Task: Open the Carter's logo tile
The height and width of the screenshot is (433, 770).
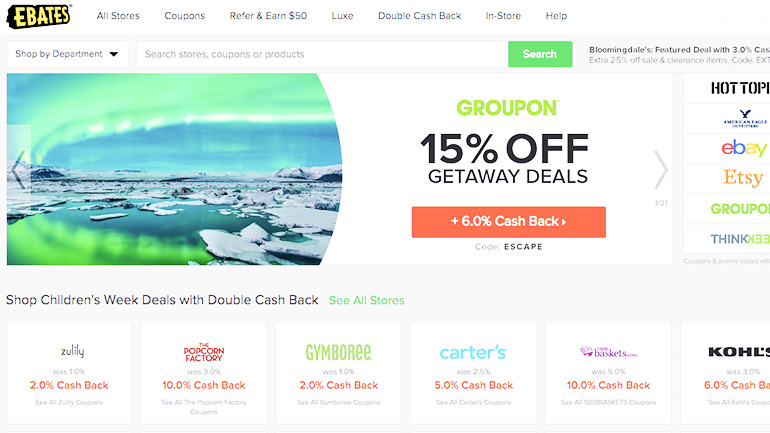Action: click(473, 352)
